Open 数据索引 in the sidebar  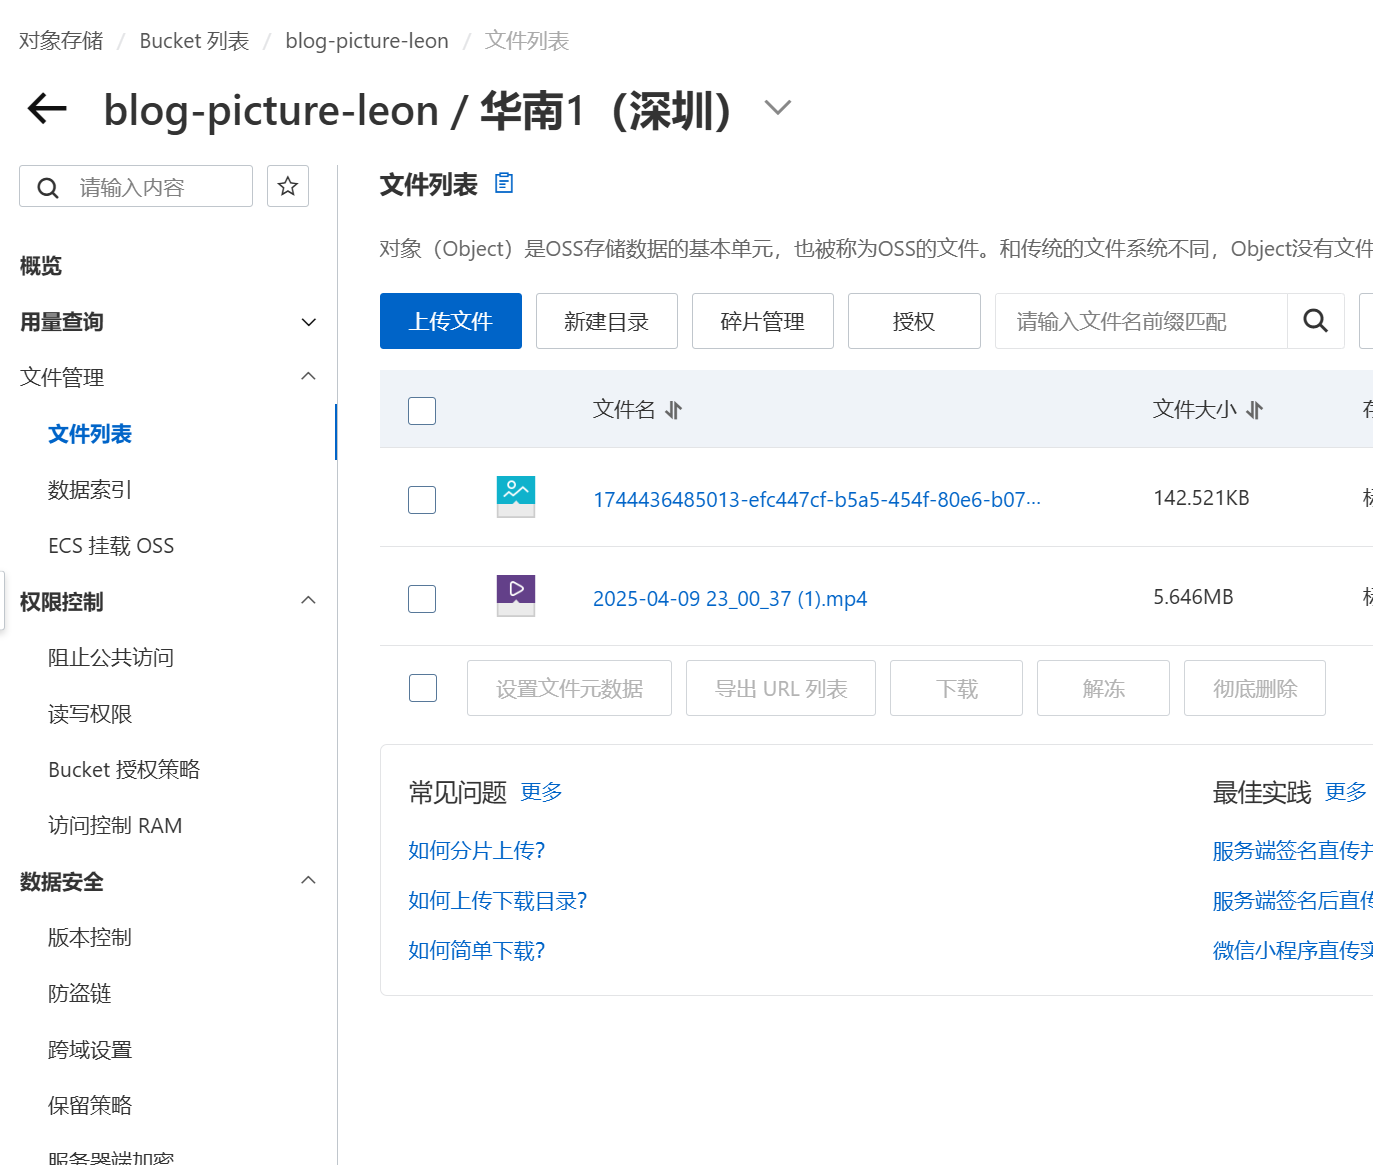tap(90, 490)
